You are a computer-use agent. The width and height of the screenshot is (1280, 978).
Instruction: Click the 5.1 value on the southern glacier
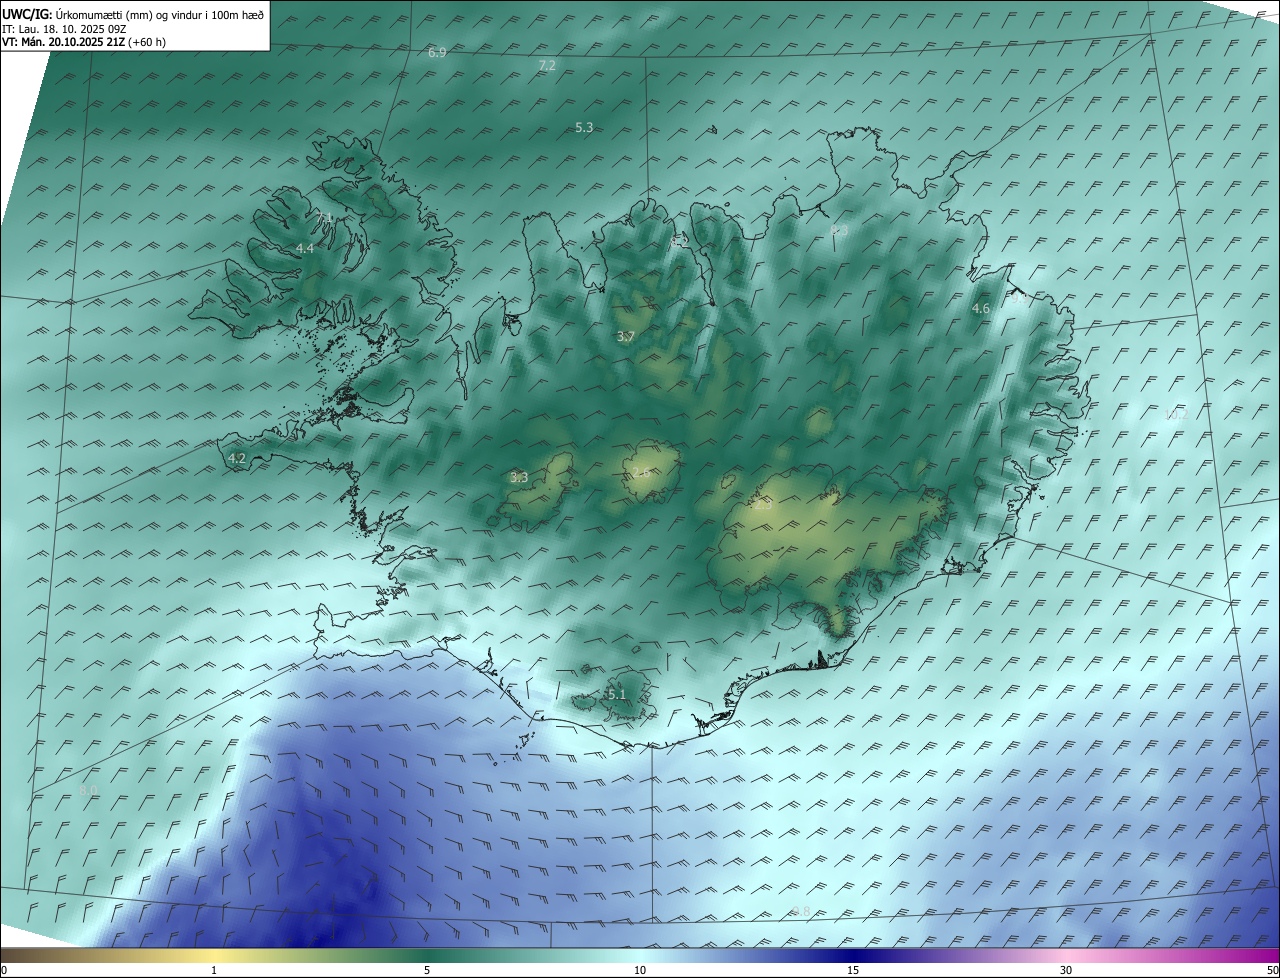pyautogui.click(x=616, y=694)
